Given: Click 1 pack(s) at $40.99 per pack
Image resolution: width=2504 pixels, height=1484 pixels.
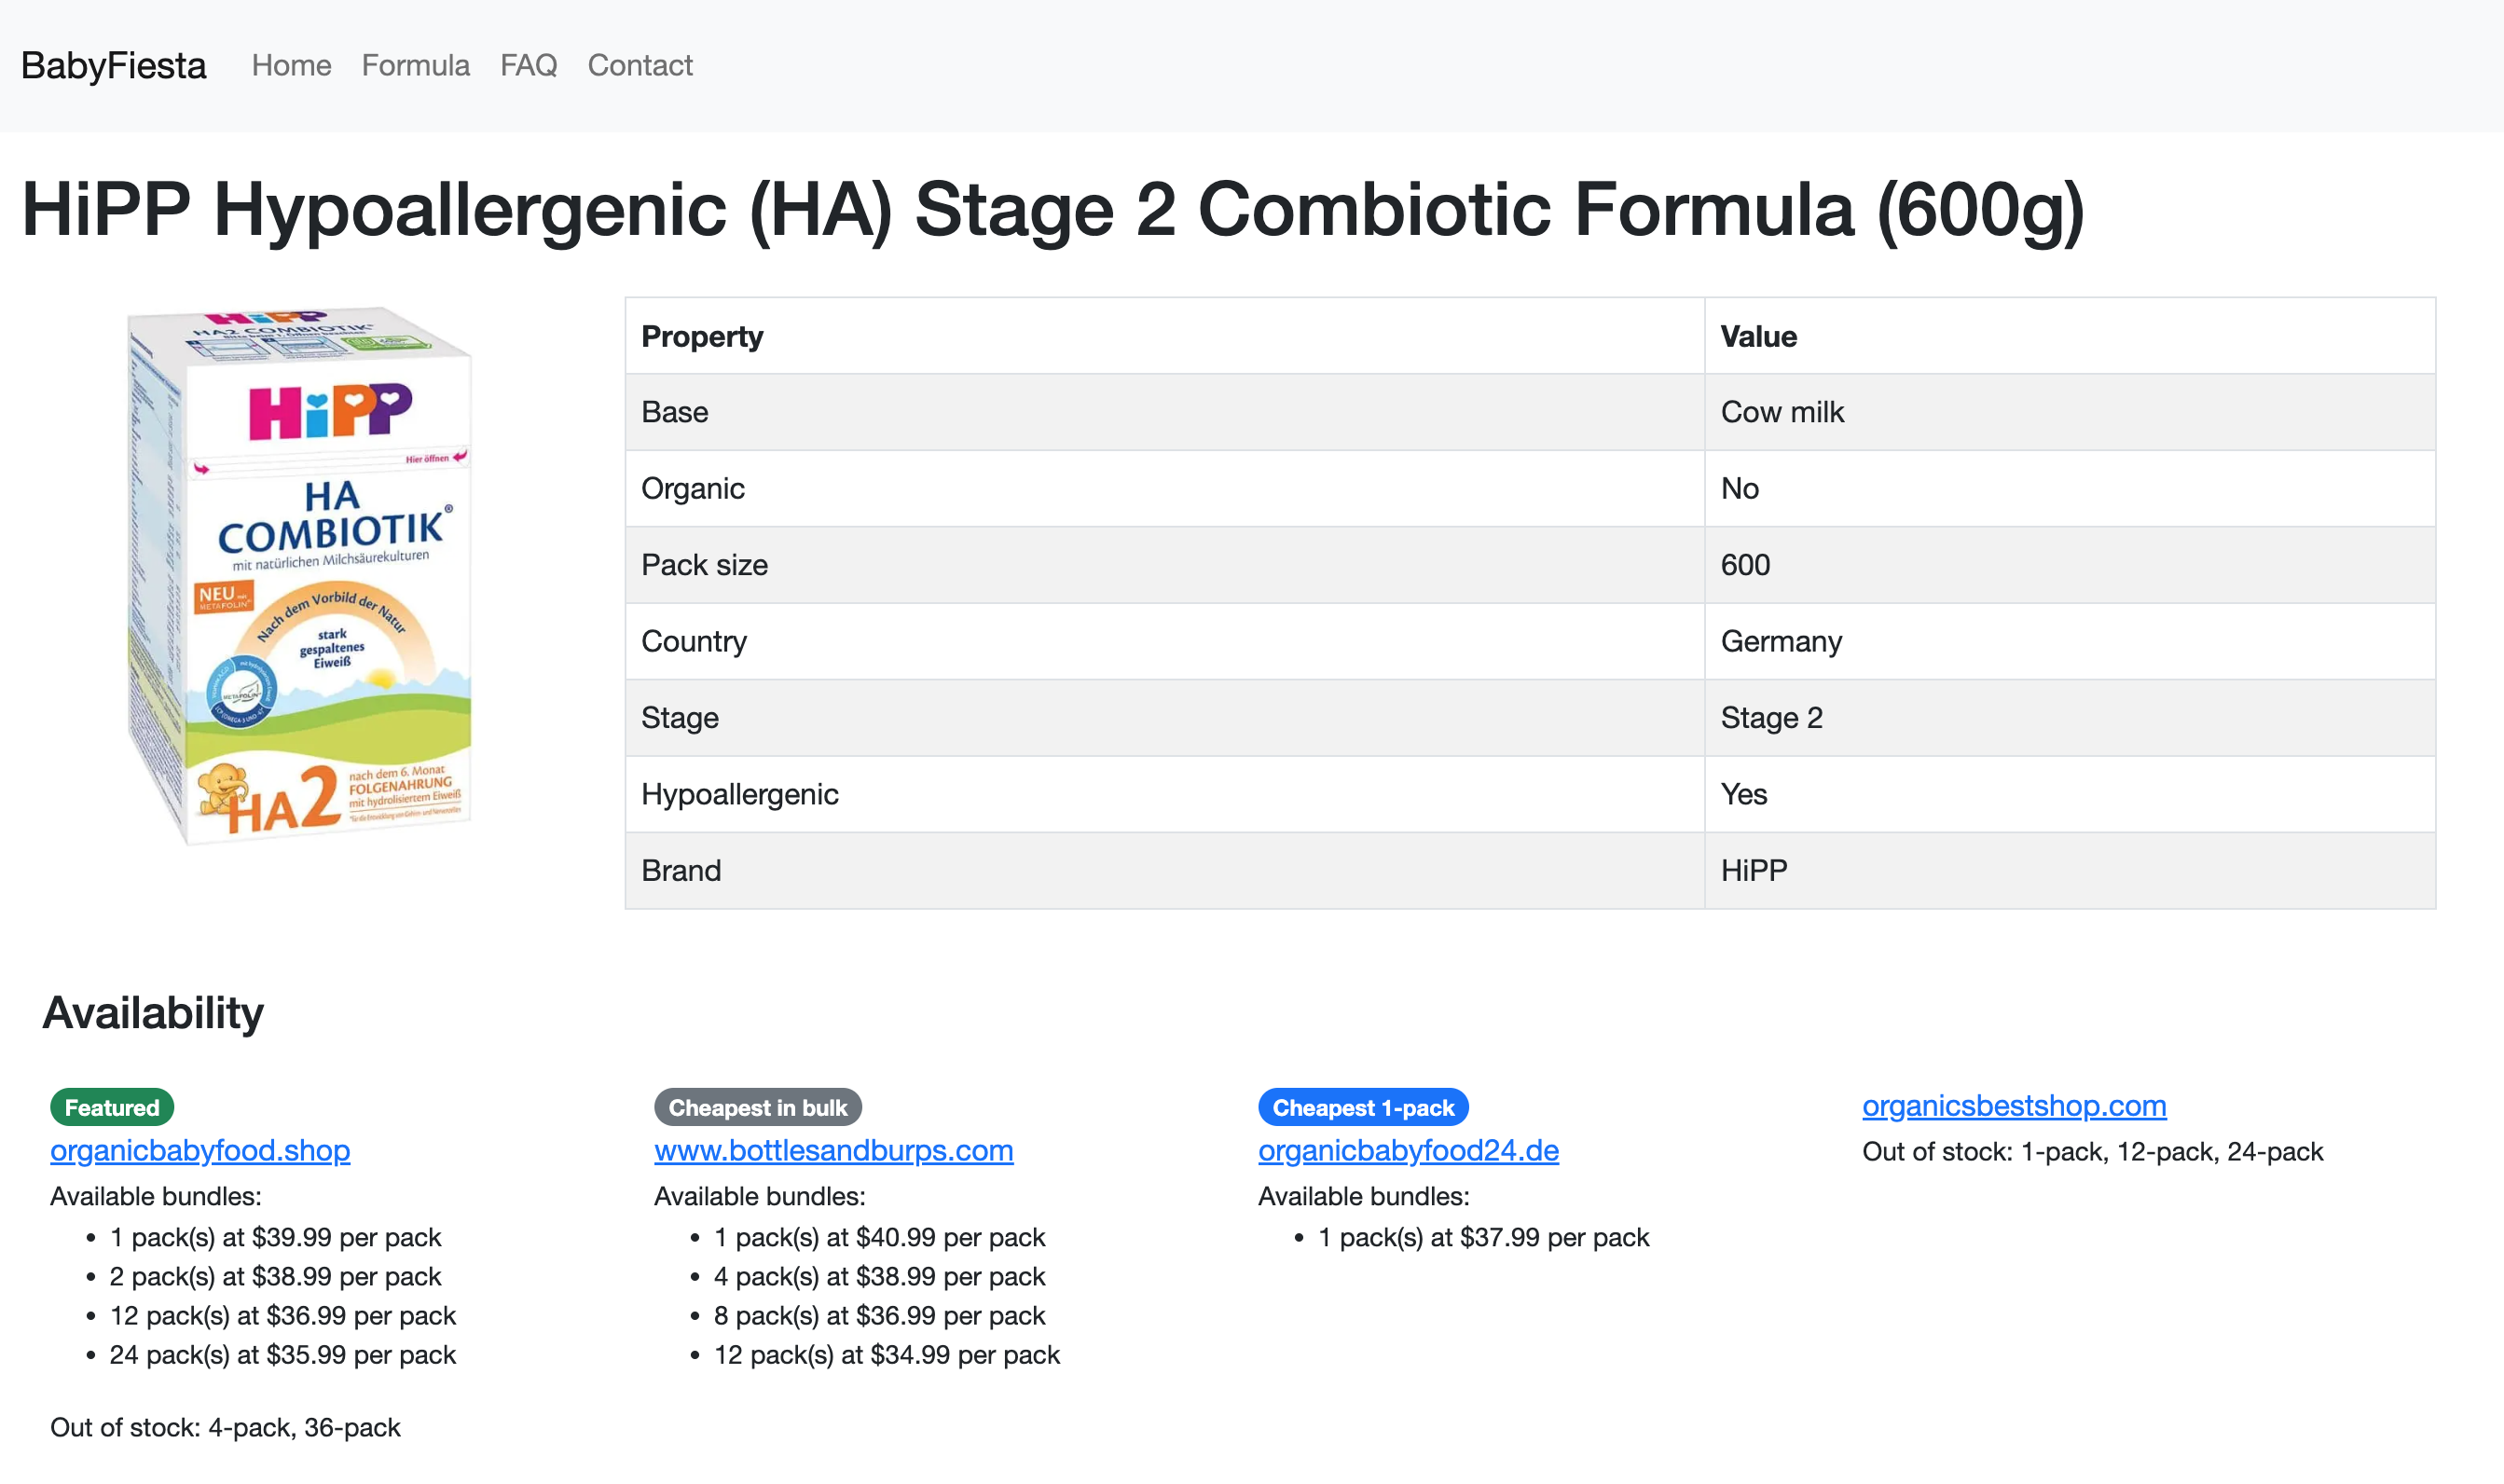Looking at the screenshot, I should [x=879, y=1237].
